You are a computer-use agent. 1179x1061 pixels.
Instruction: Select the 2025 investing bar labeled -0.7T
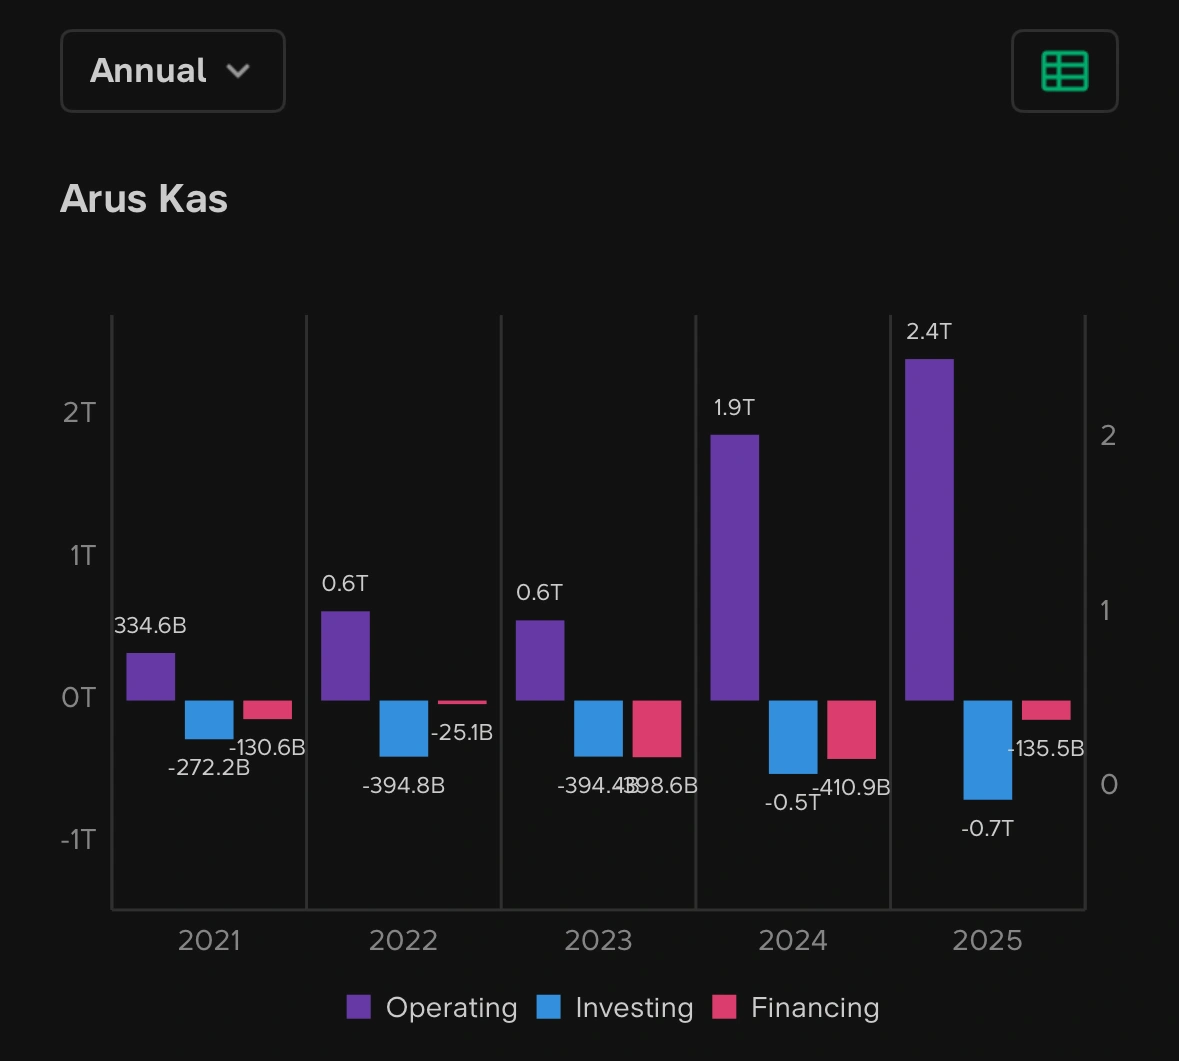987,749
